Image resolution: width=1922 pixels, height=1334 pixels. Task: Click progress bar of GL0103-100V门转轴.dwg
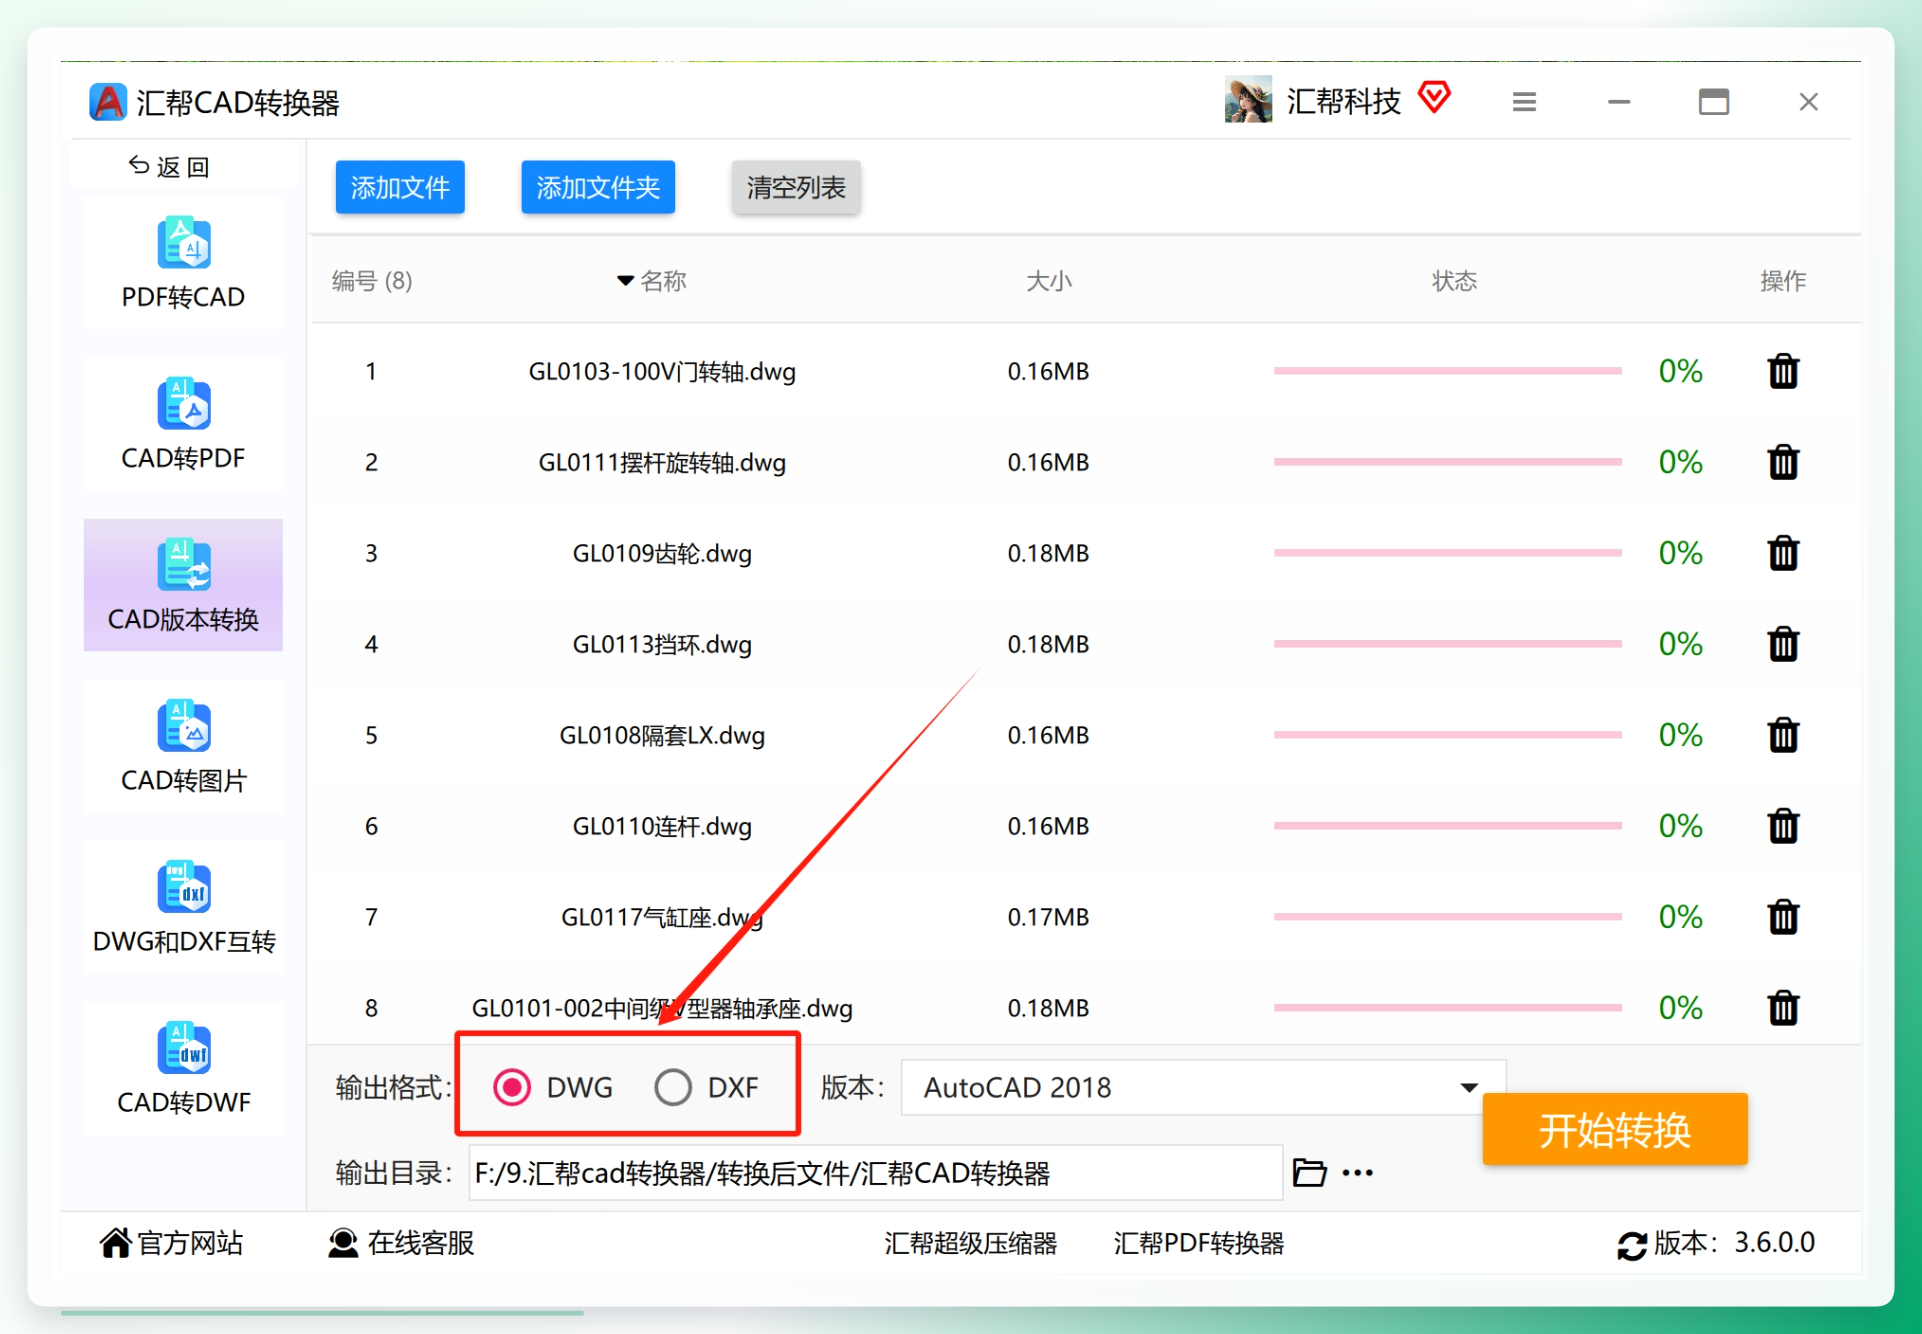pyautogui.click(x=1447, y=371)
